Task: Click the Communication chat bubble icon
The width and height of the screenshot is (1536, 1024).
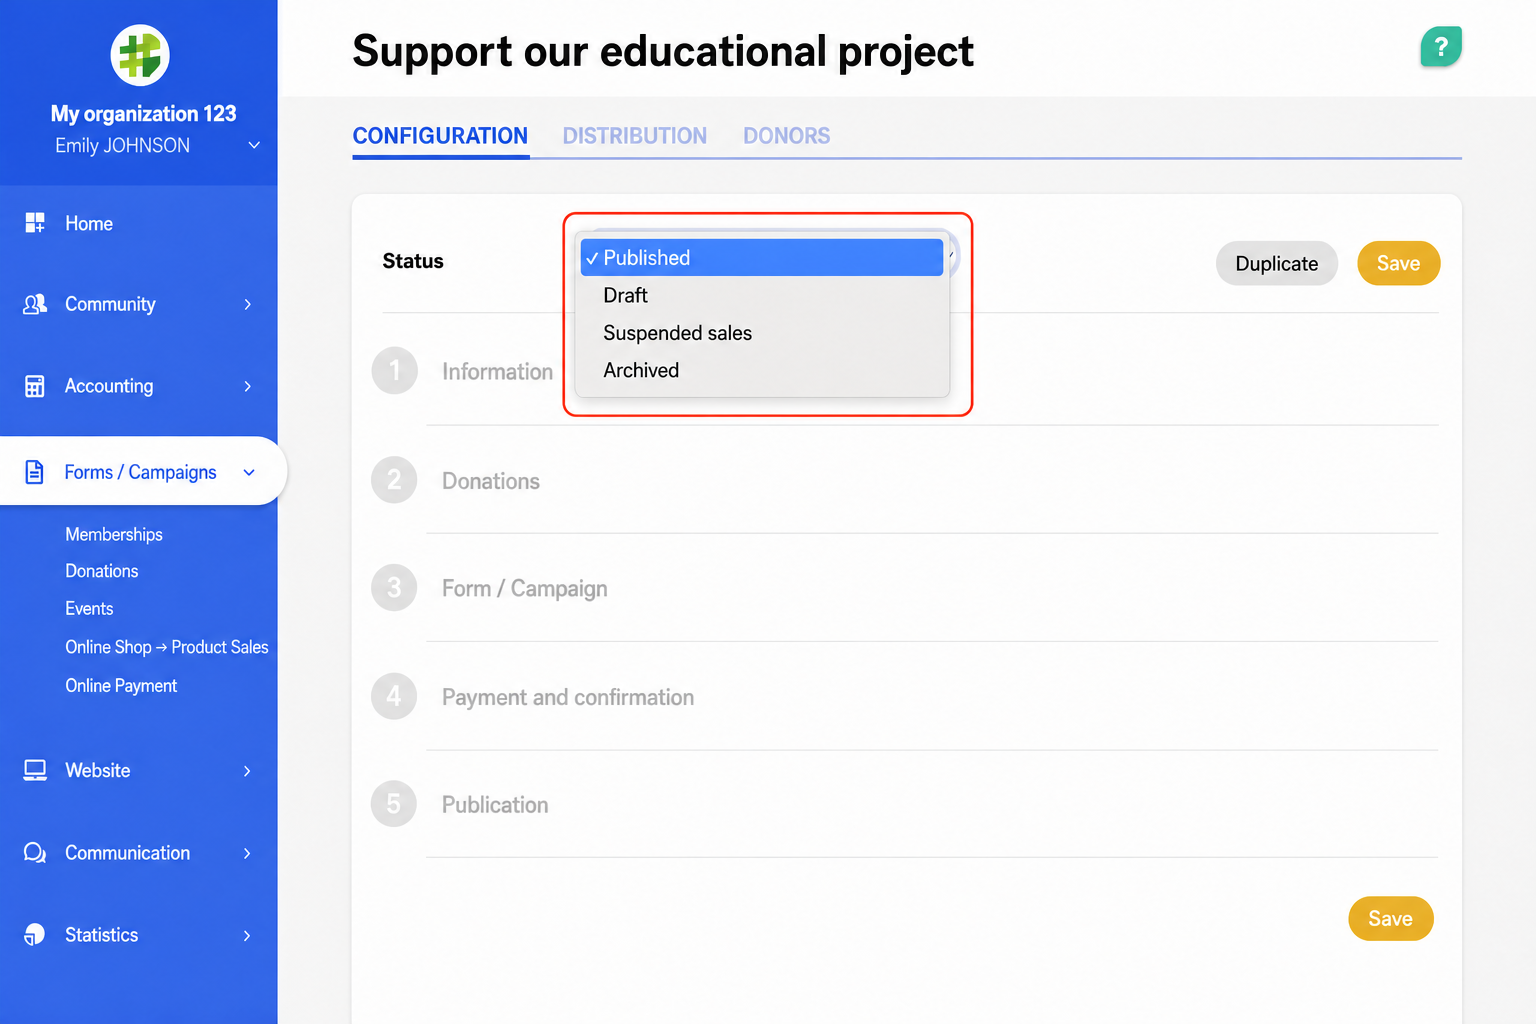Action: 35,853
